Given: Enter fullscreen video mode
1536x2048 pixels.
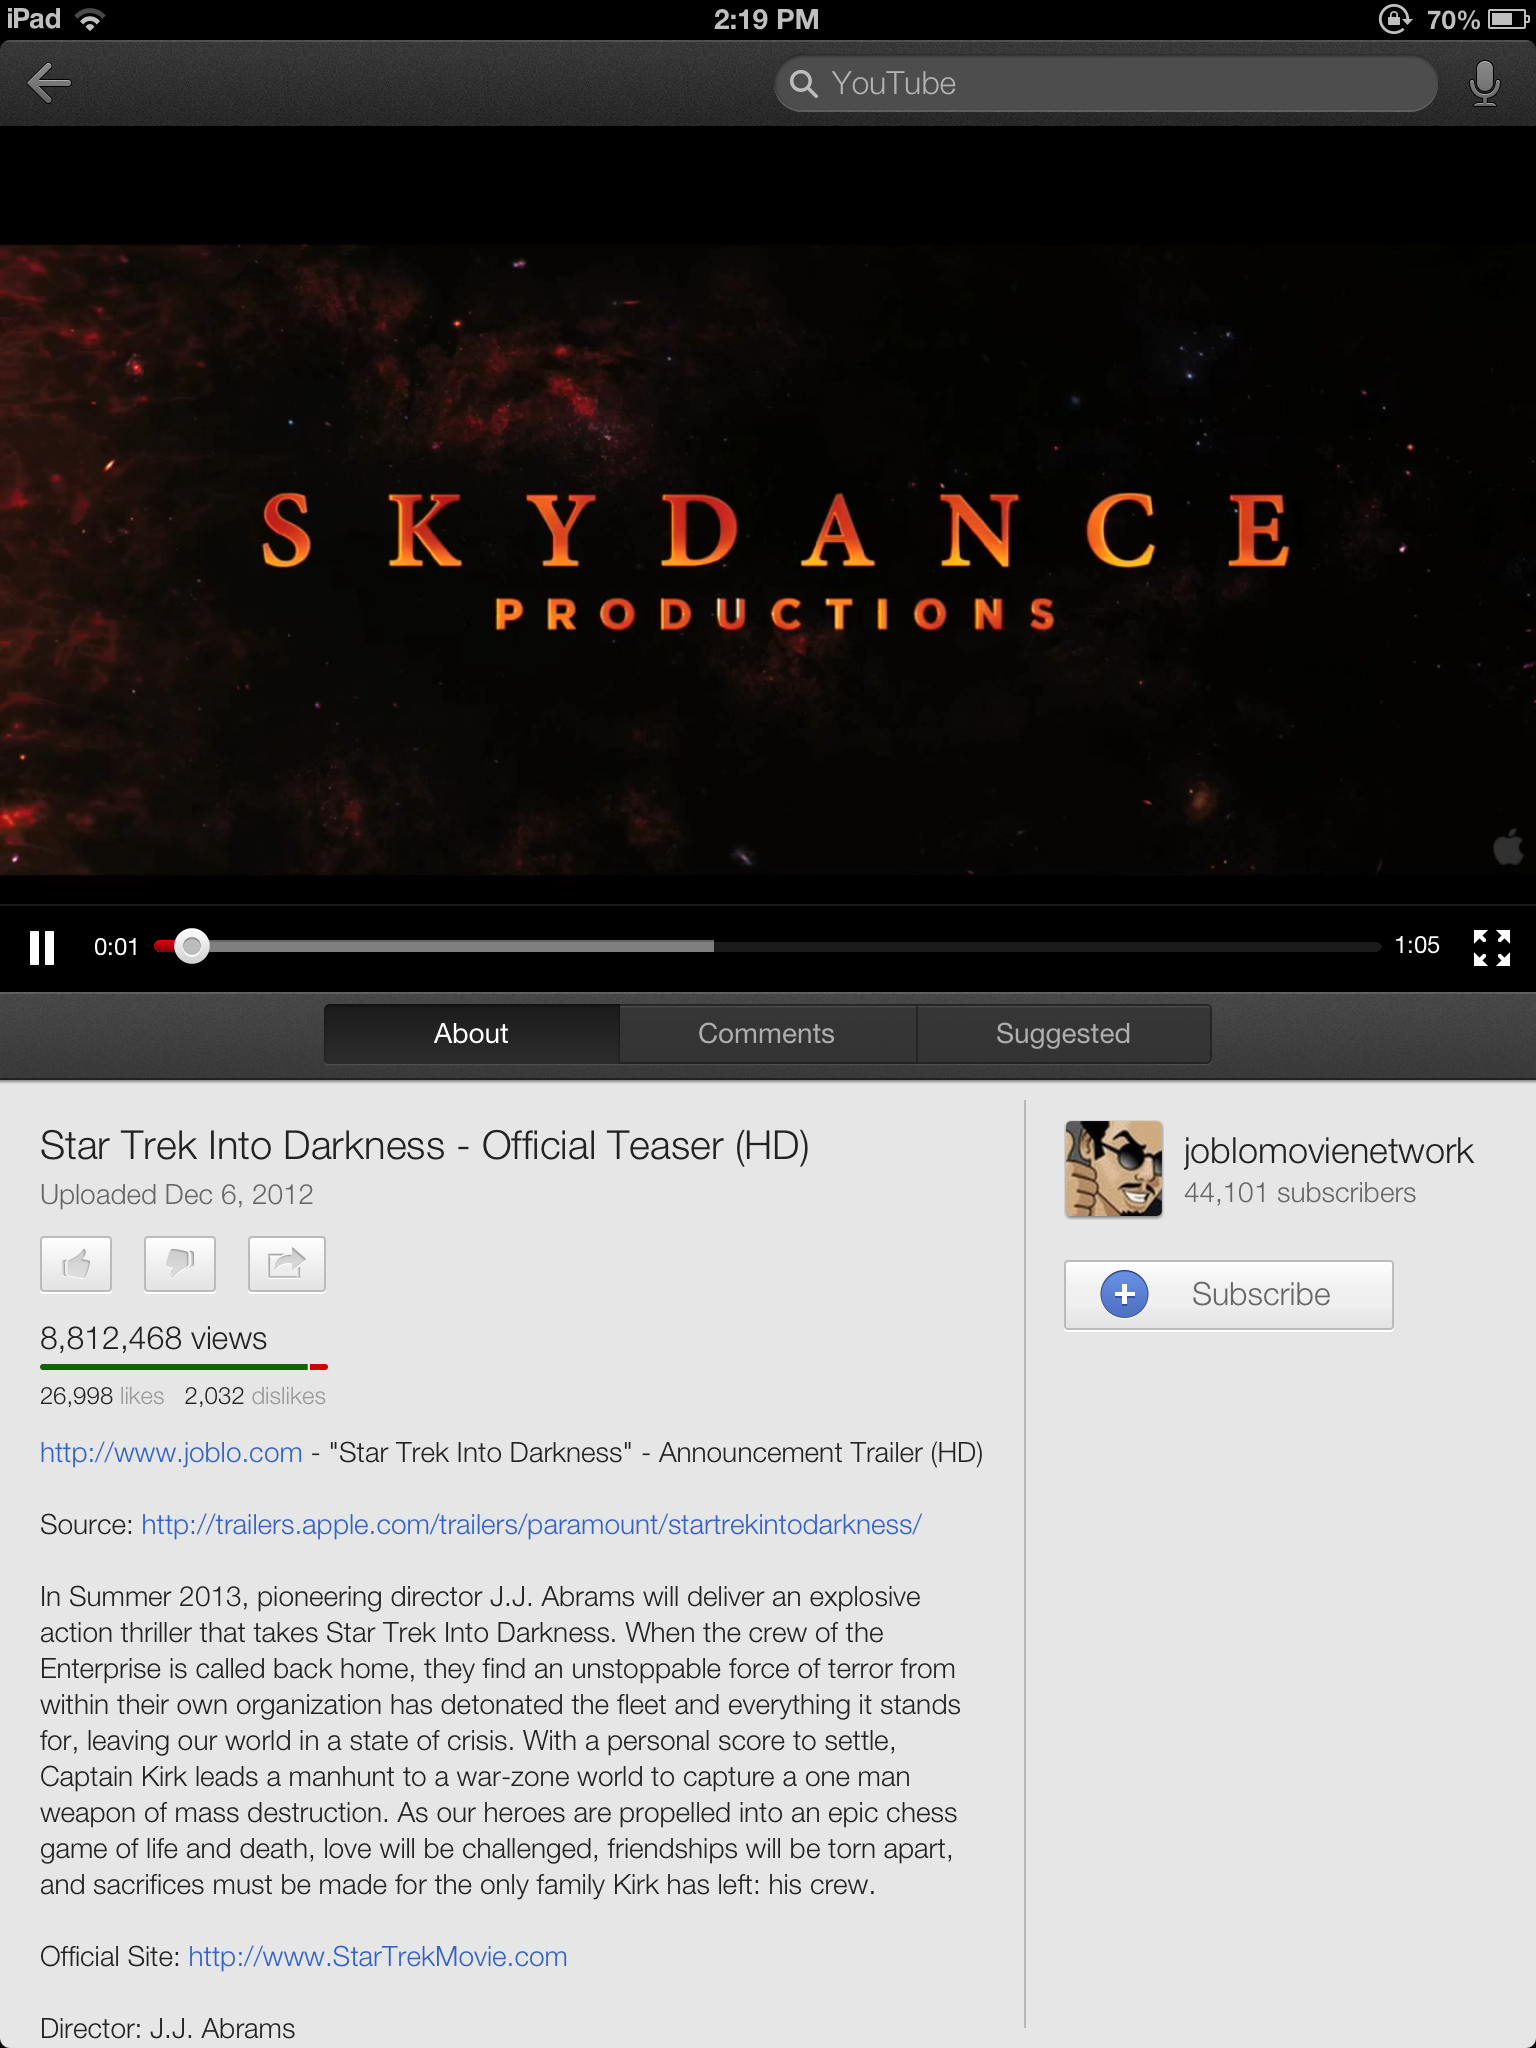Looking at the screenshot, I should (x=1491, y=947).
